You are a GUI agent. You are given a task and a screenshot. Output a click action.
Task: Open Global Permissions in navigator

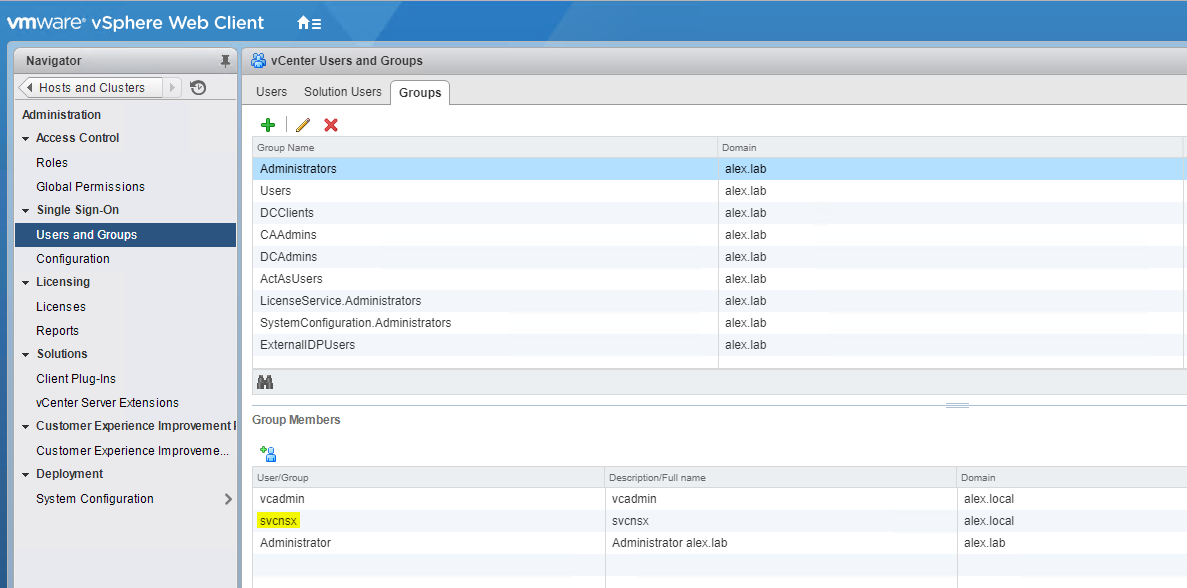click(90, 187)
